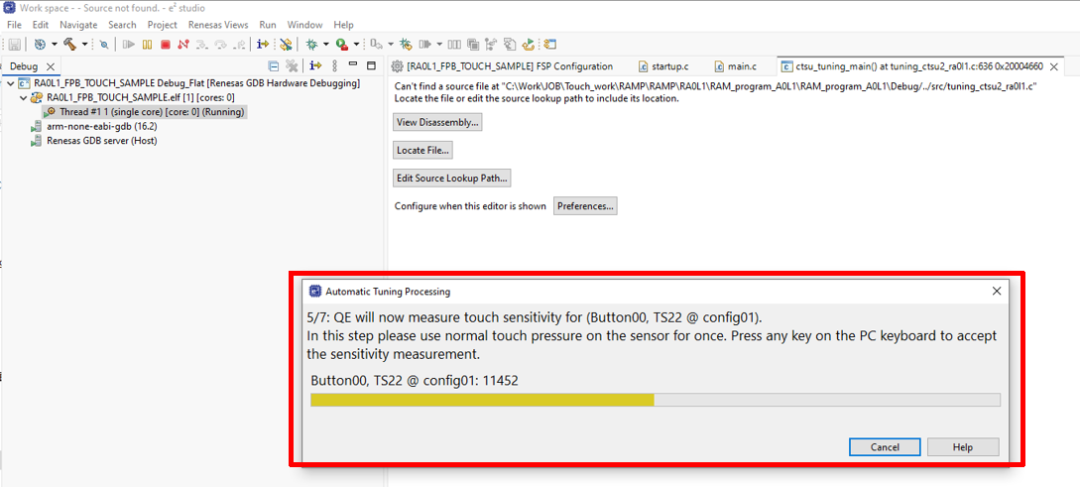This screenshot has height=487, width=1080.
Task: Open the Debug launch dropdown arrow
Action: tap(326, 44)
